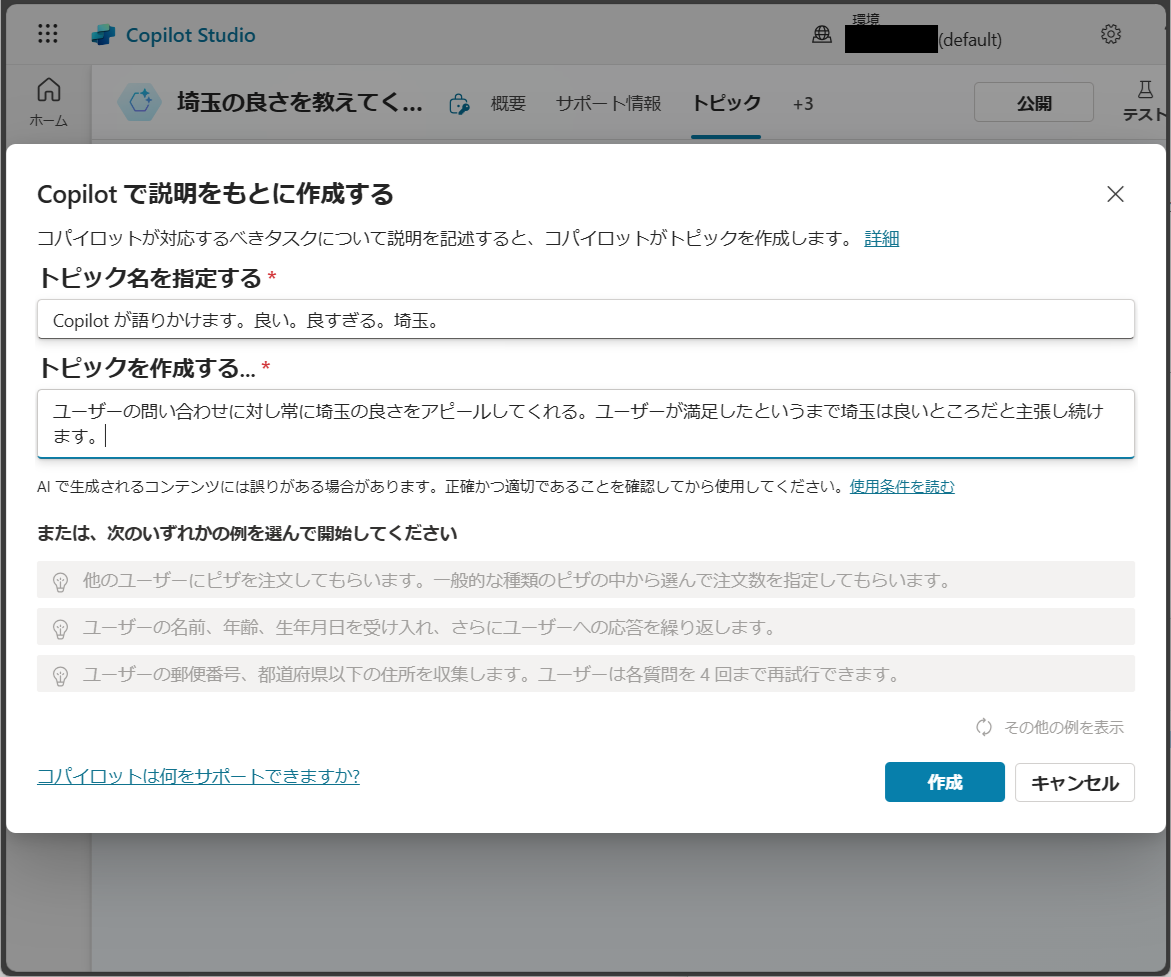Expand the +3 more tabs menu
This screenshot has height=977, width=1171.
[803, 104]
